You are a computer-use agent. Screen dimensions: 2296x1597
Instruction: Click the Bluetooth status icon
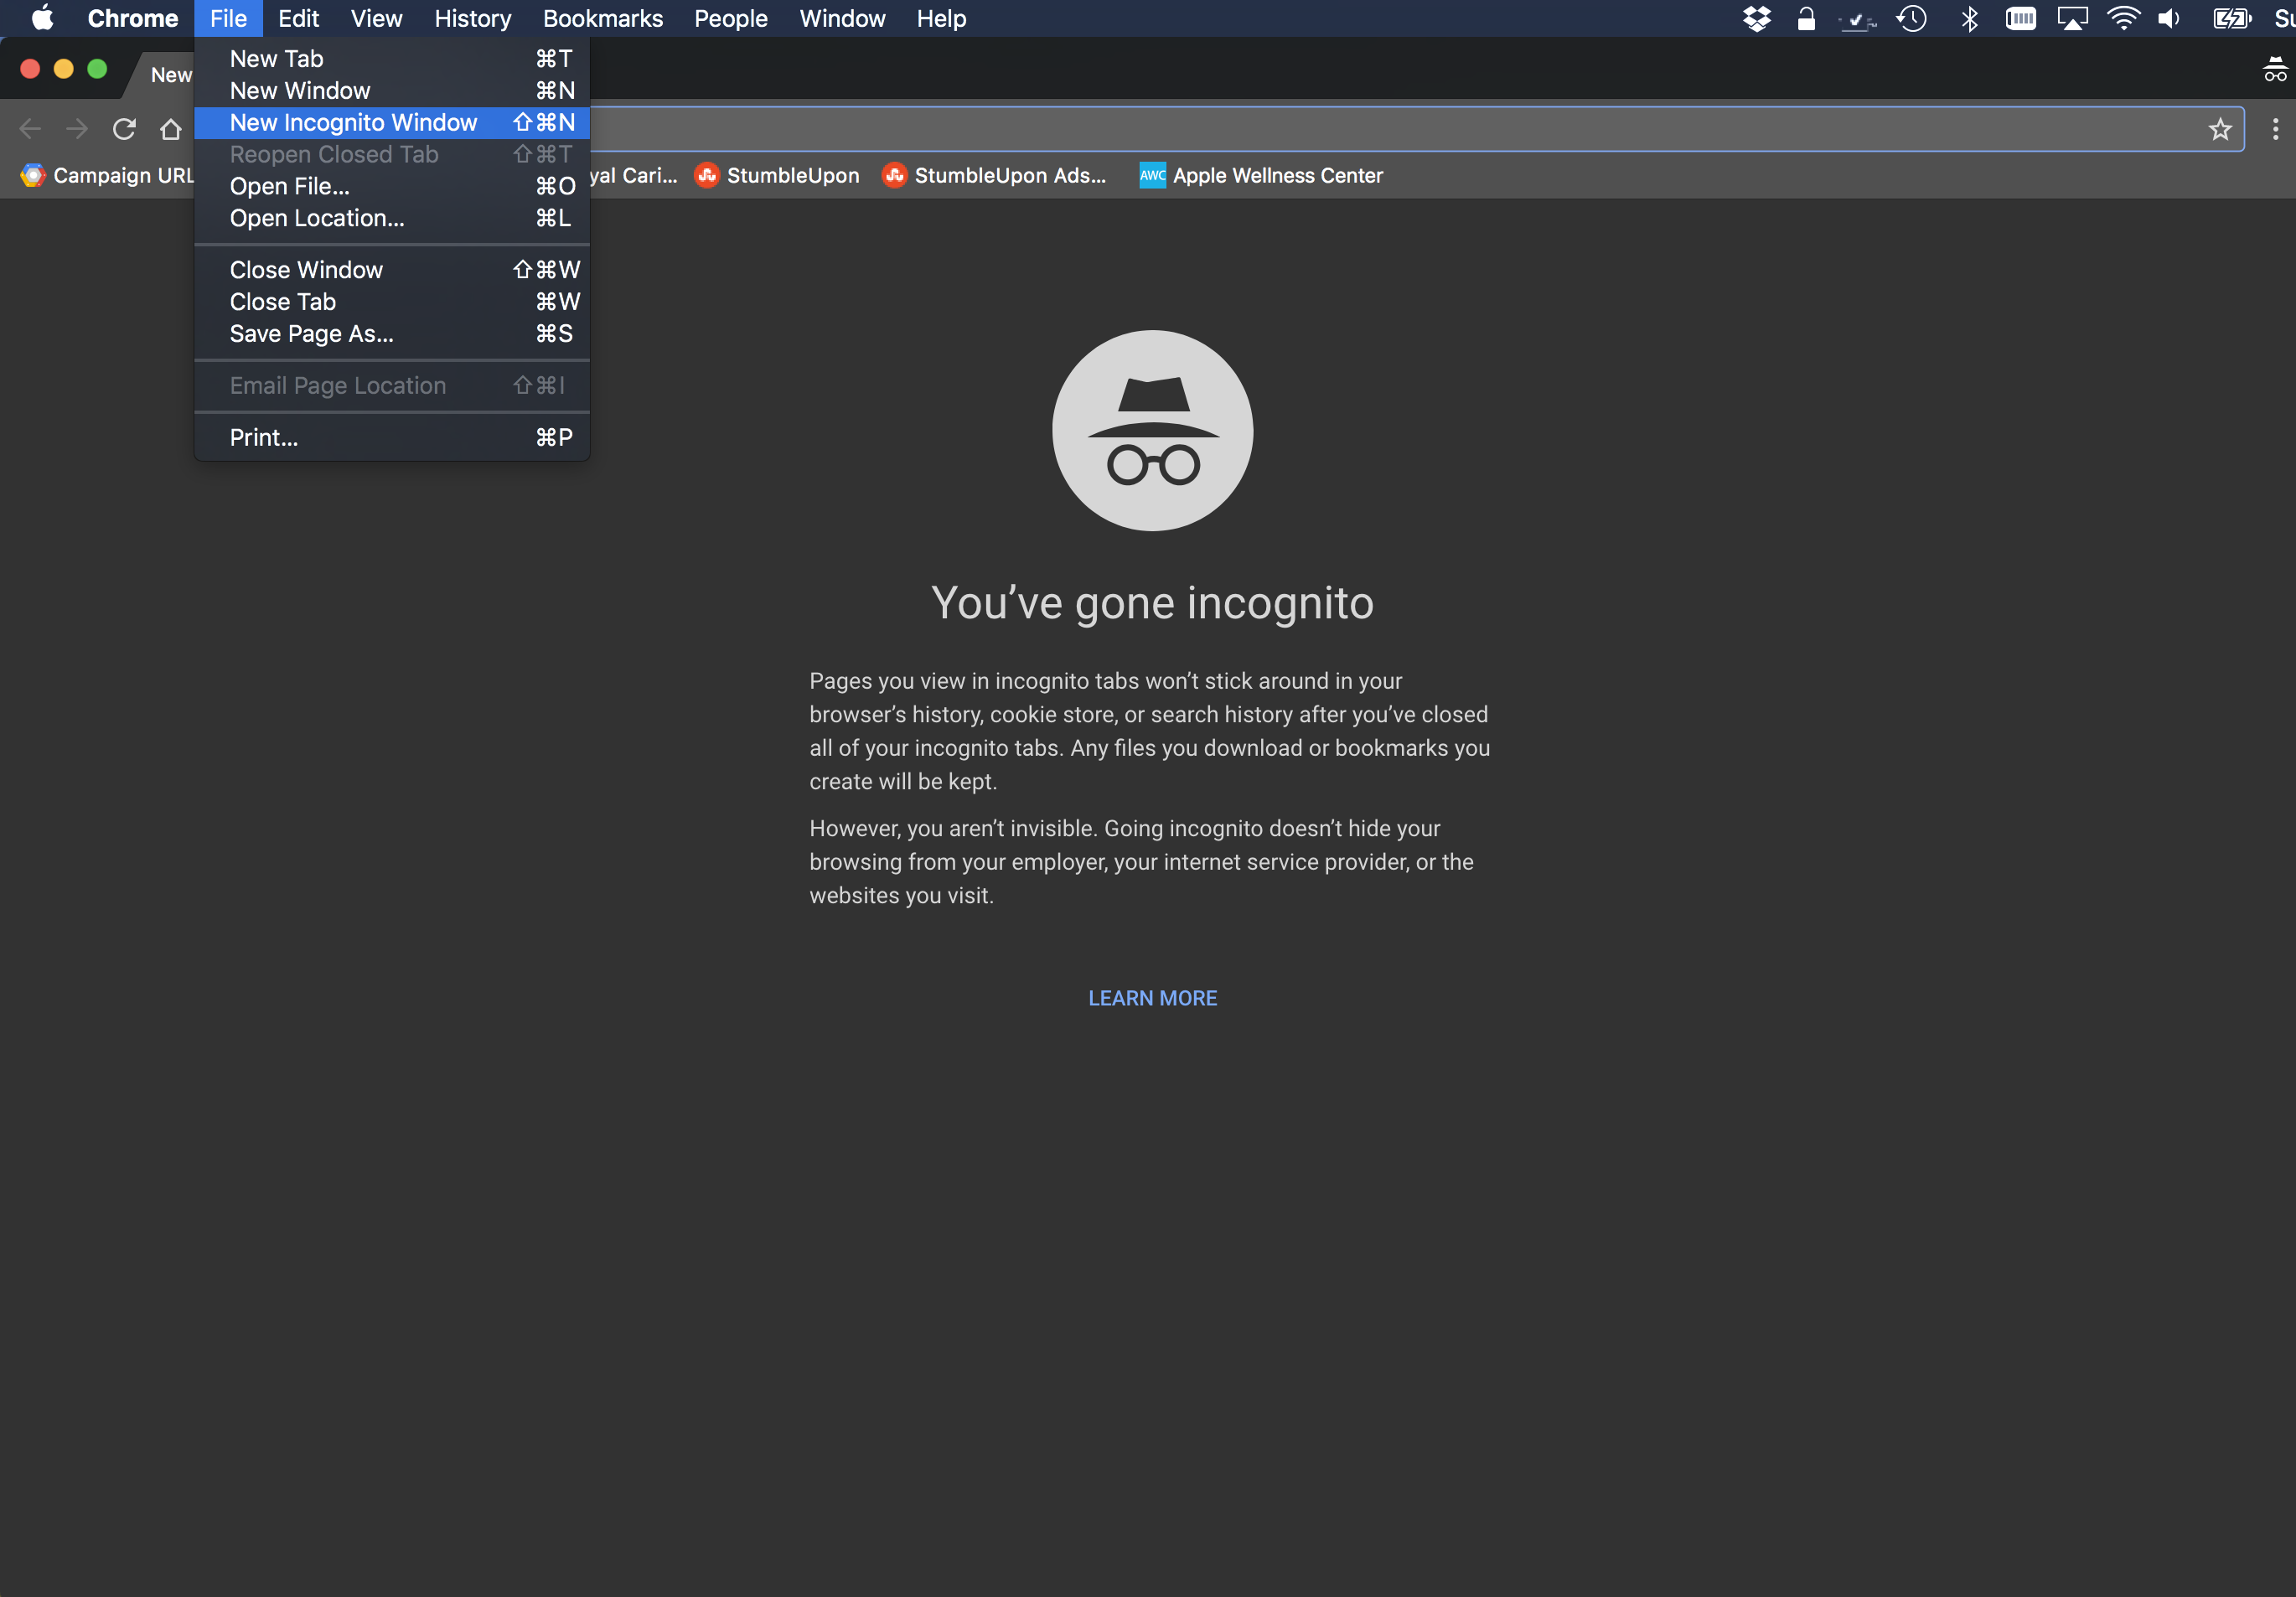pyautogui.click(x=1969, y=18)
